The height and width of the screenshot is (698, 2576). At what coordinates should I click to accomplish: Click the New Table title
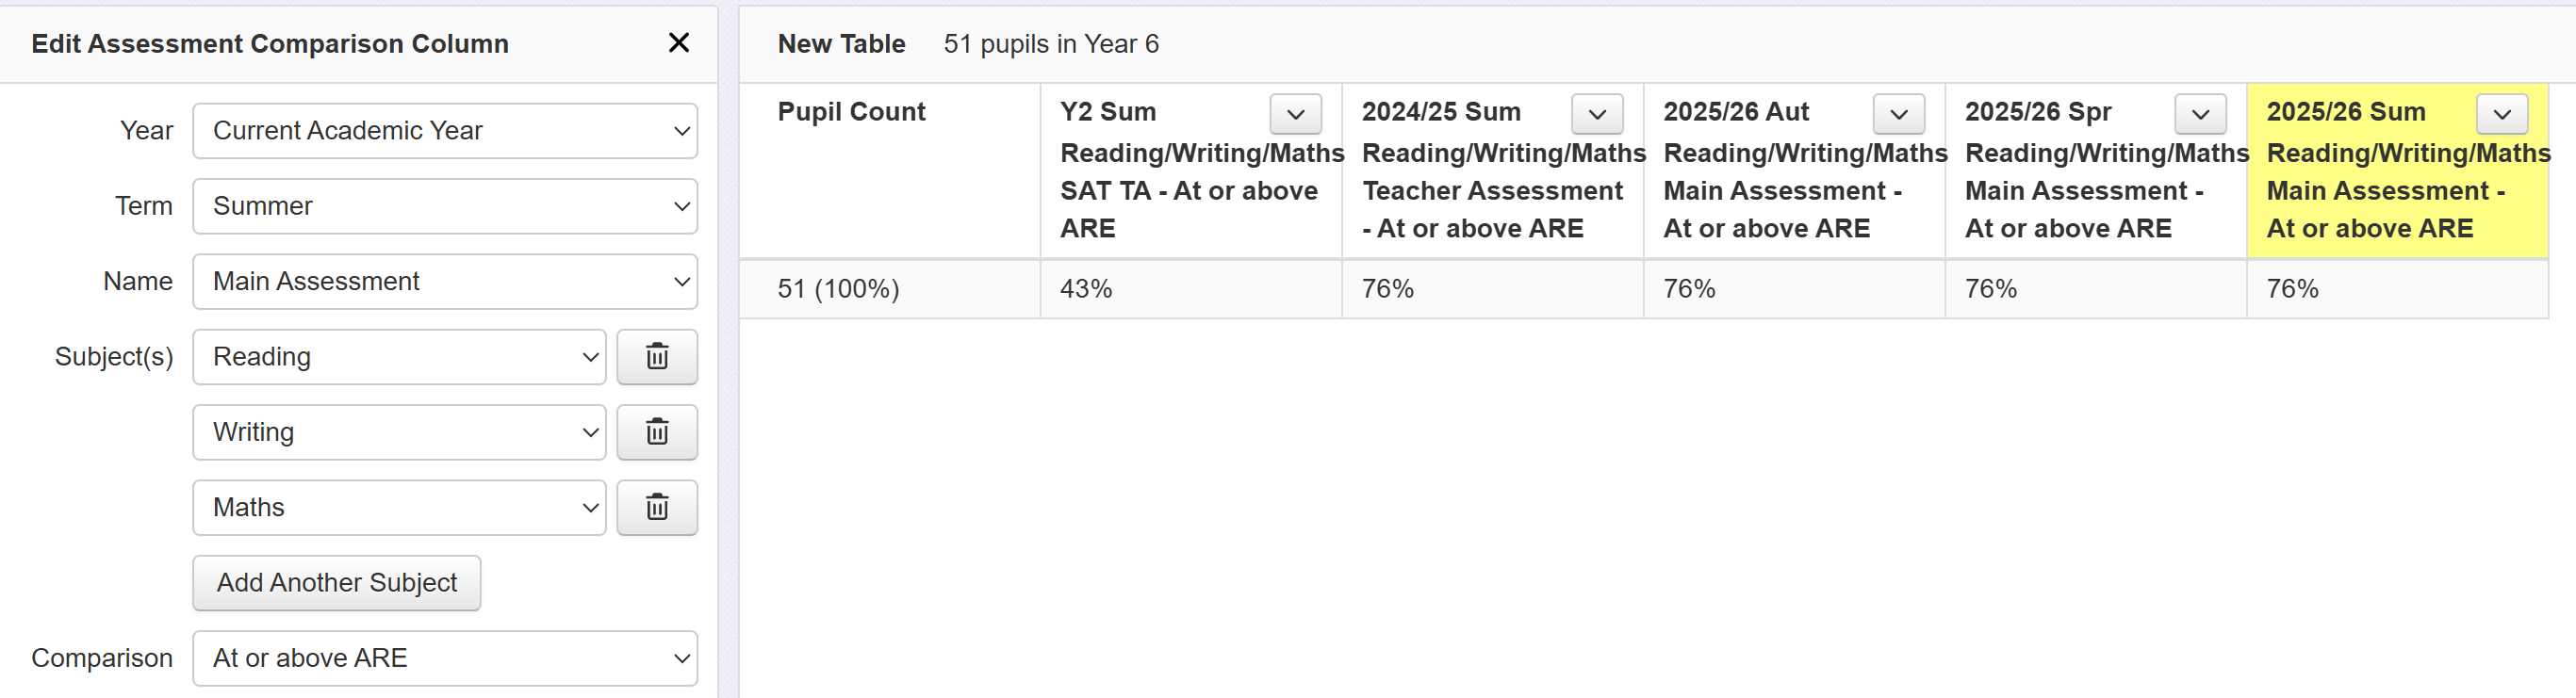841,44
